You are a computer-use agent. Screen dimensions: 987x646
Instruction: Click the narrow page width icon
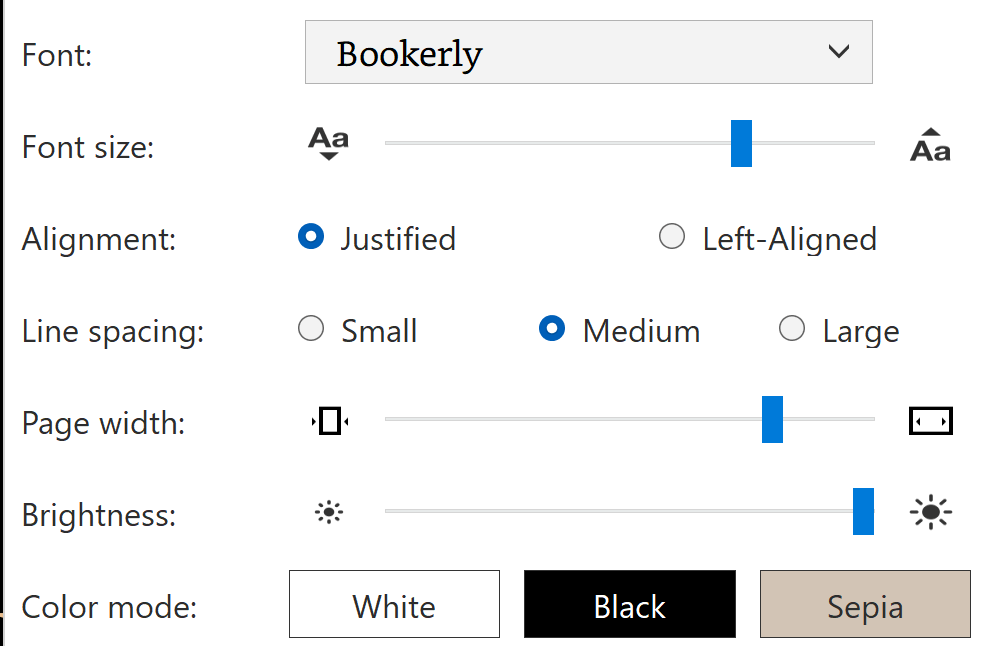pyautogui.click(x=330, y=422)
